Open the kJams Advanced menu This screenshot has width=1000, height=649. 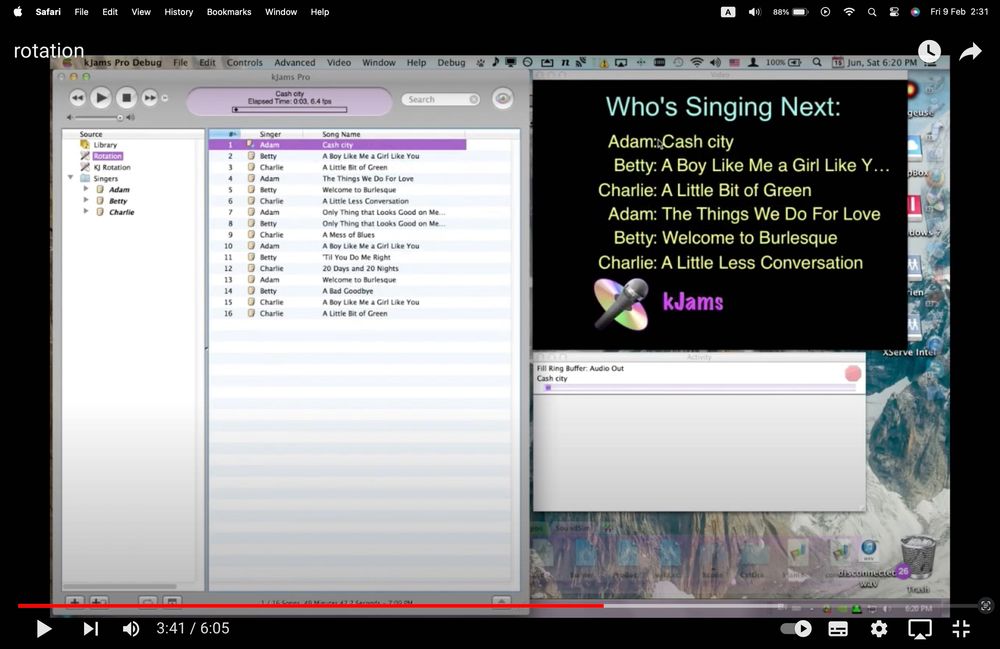point(295,62)
